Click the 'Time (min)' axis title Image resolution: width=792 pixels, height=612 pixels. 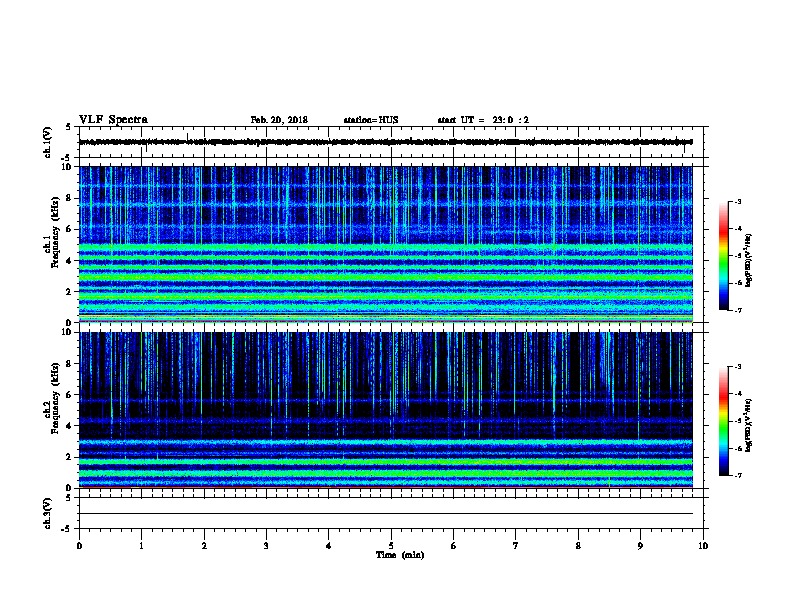400,555
